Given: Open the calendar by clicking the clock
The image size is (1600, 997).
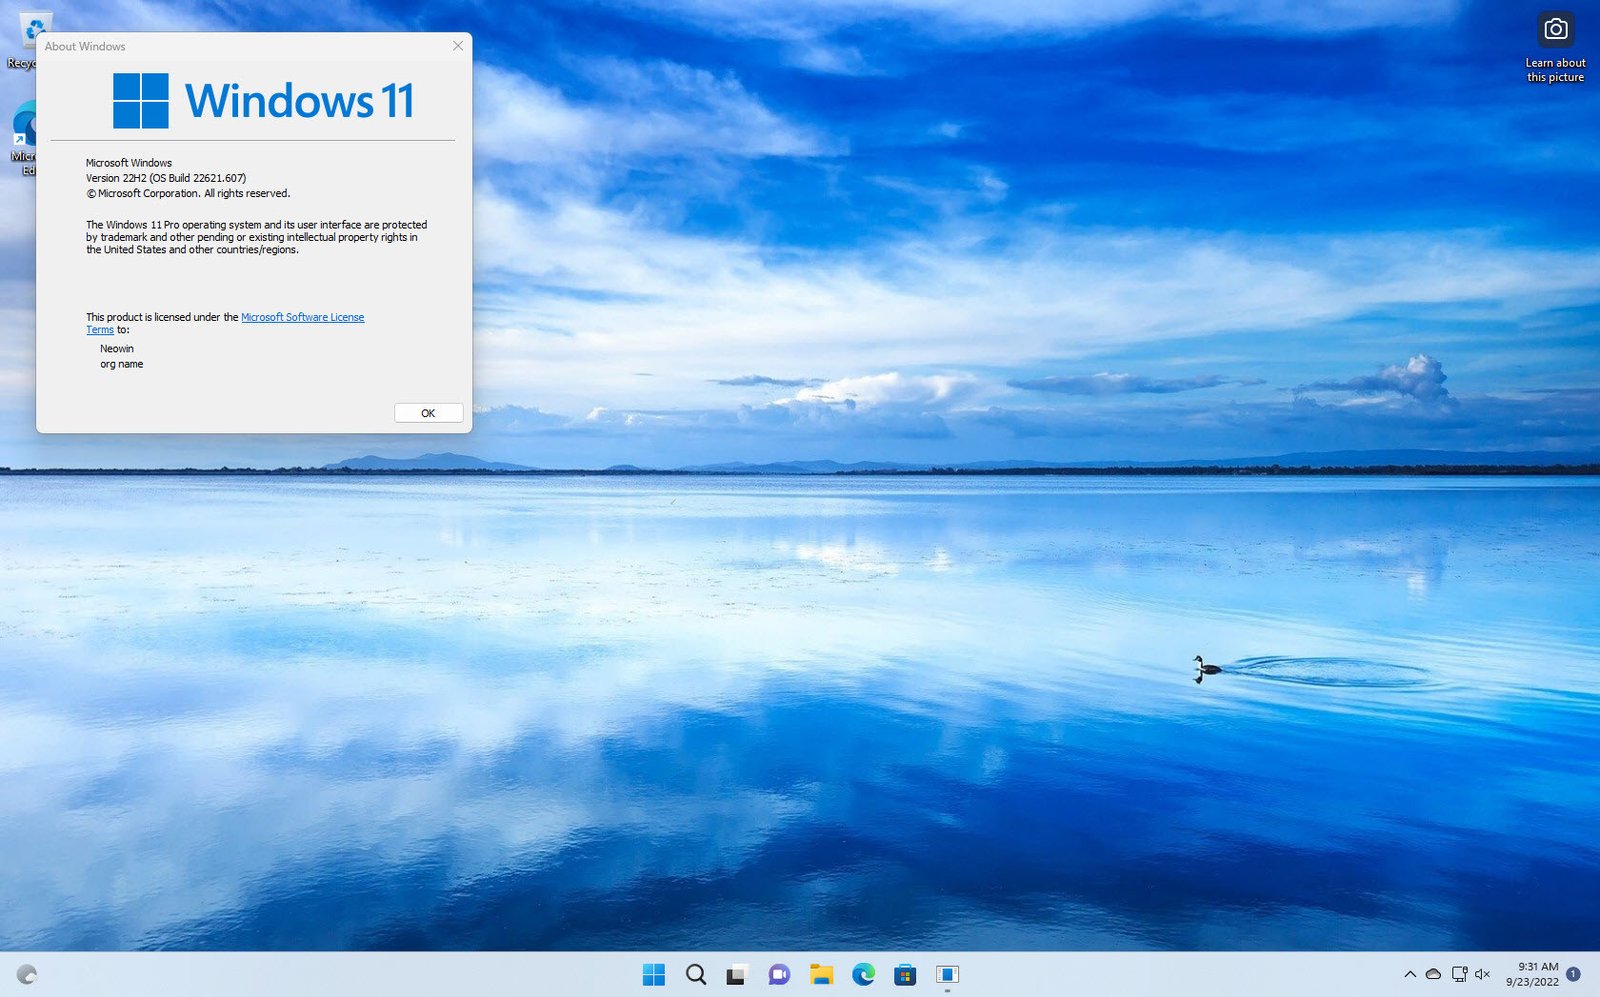Looking at the screenshot, I should [x=1533, y=974].
